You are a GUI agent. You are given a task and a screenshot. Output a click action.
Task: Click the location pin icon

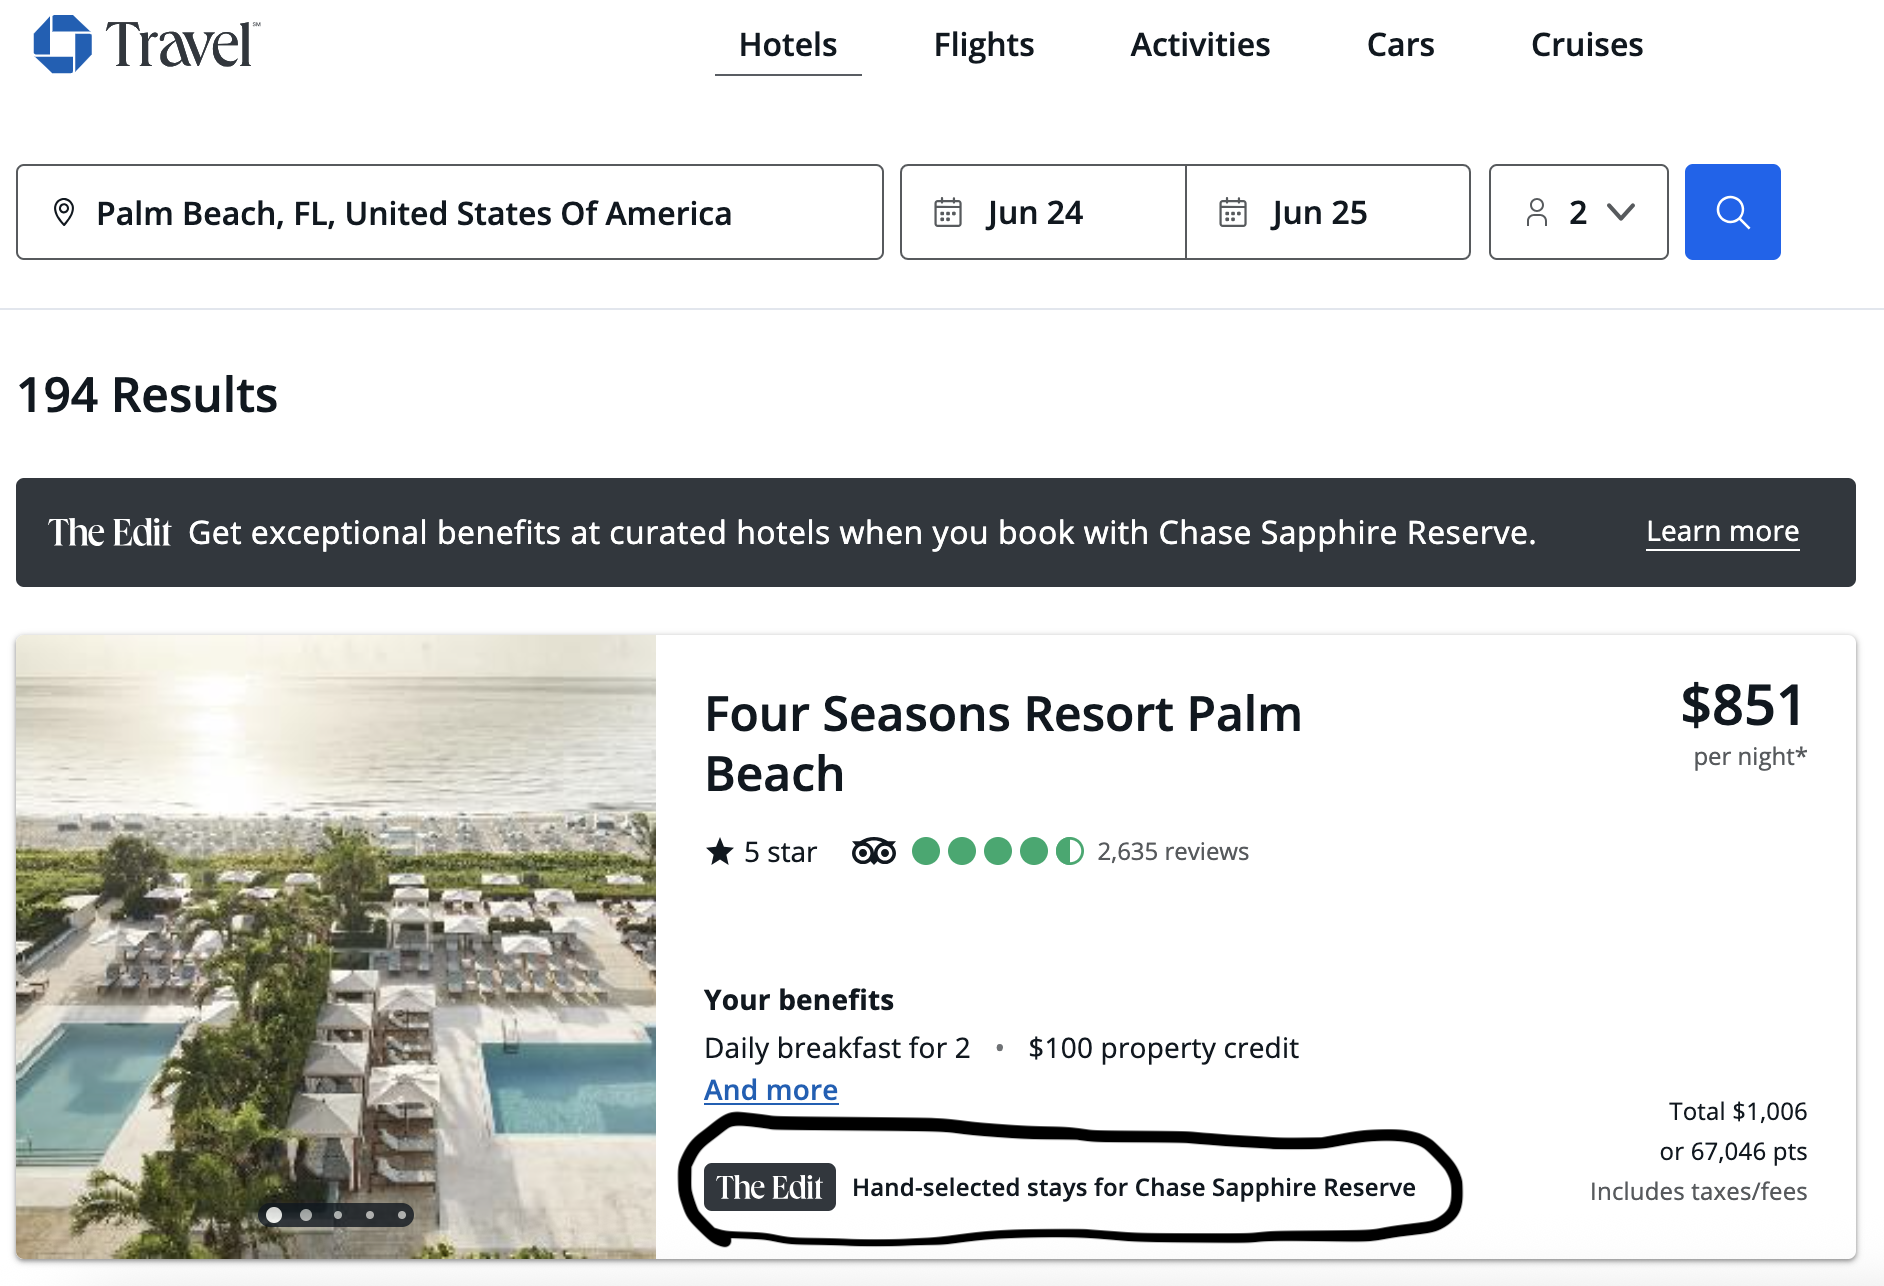64,212
